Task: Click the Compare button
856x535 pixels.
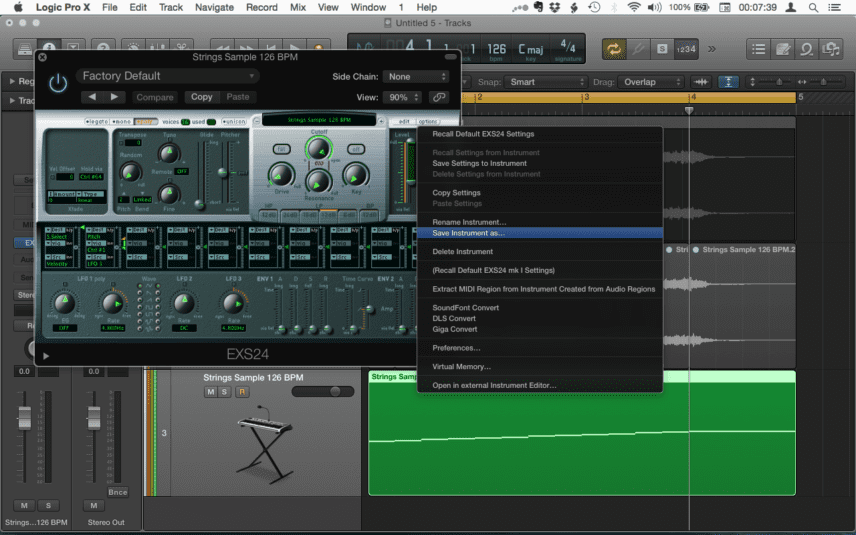Action: click(x=154, y=97)
